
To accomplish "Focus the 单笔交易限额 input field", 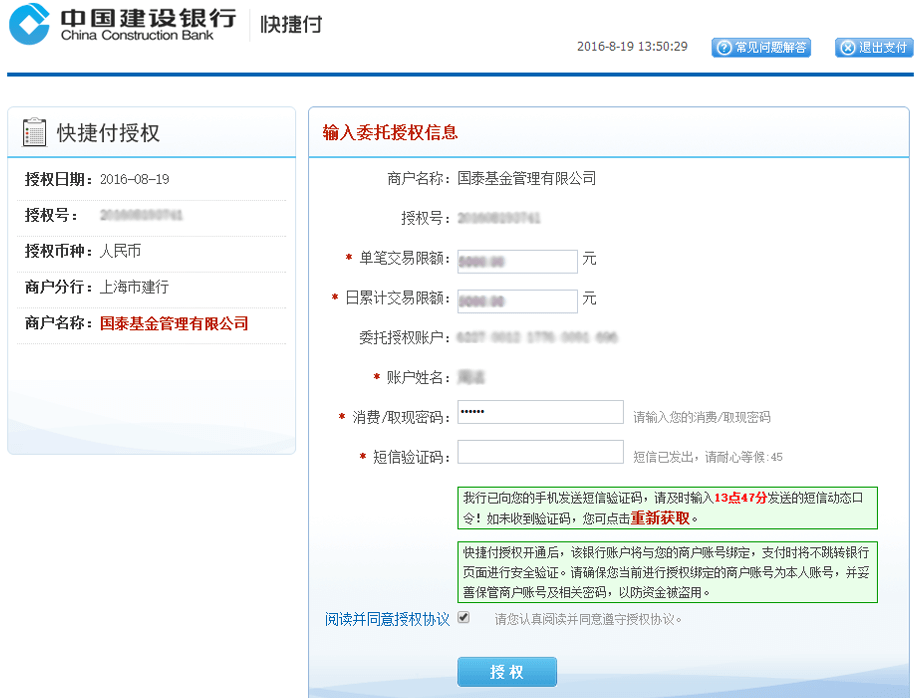I will coord(517,261).
